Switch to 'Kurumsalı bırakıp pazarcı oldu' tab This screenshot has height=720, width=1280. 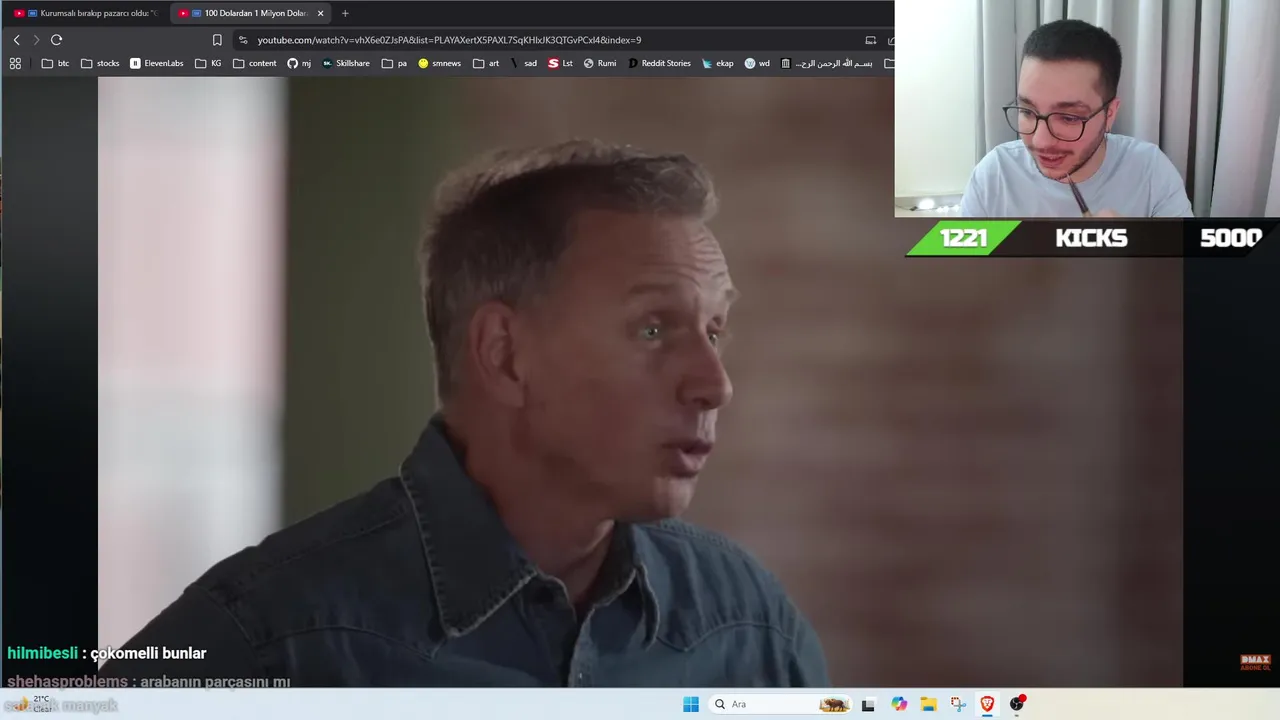click(86, 13)
